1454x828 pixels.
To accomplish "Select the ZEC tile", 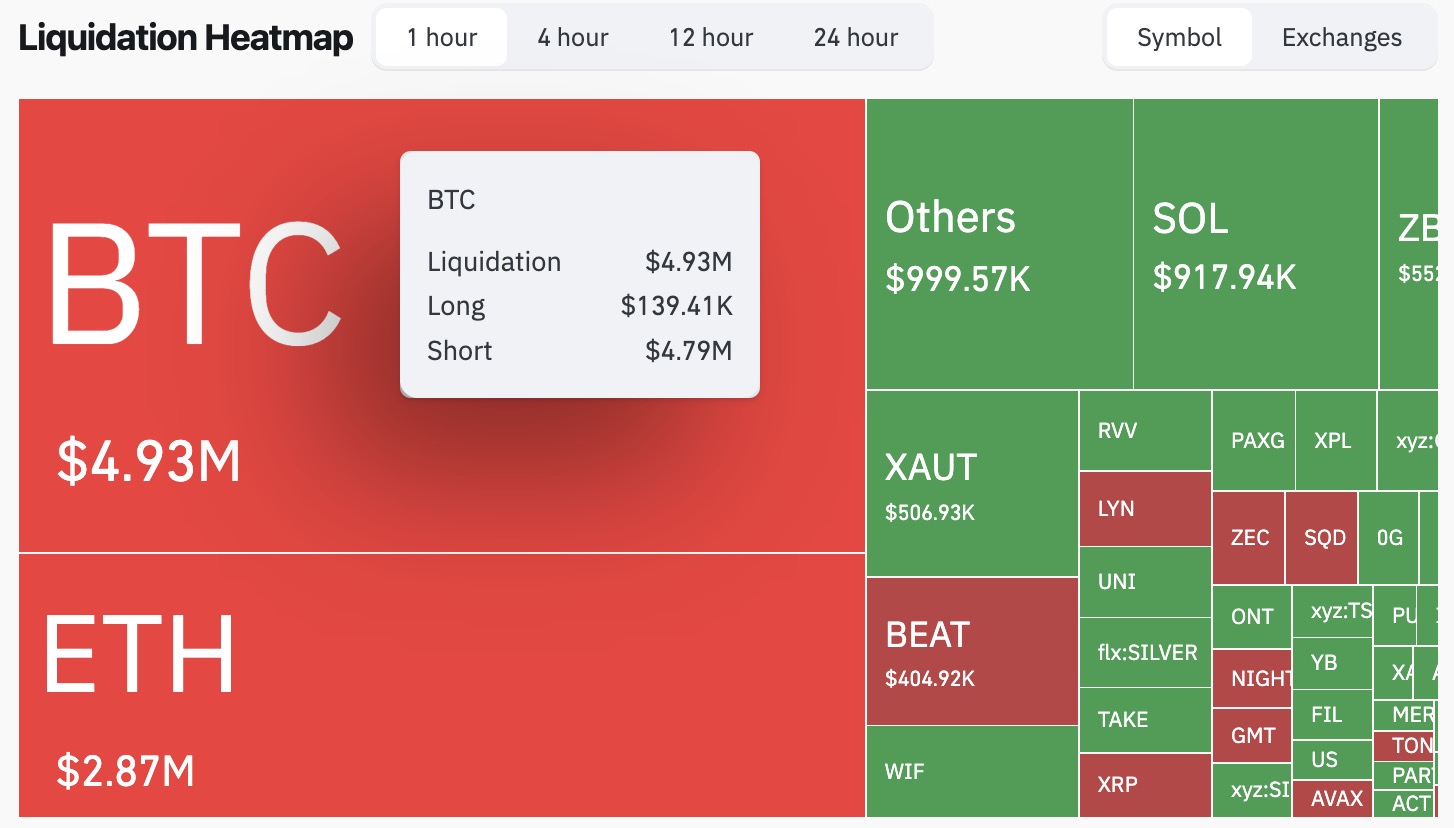I will (x=1249, y=538).
